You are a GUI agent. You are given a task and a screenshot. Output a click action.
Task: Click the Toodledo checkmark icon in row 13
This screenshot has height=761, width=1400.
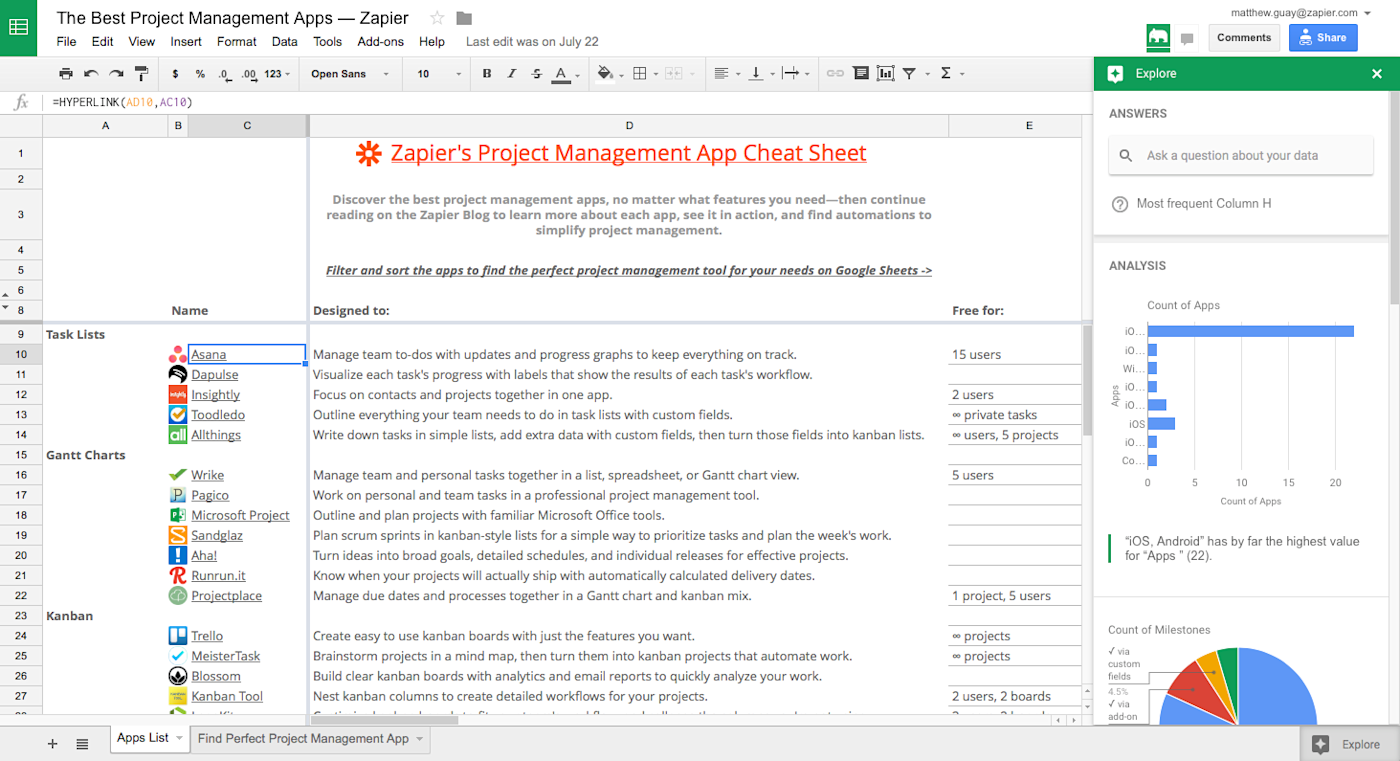pyautogui.click(x=177, y=414)
